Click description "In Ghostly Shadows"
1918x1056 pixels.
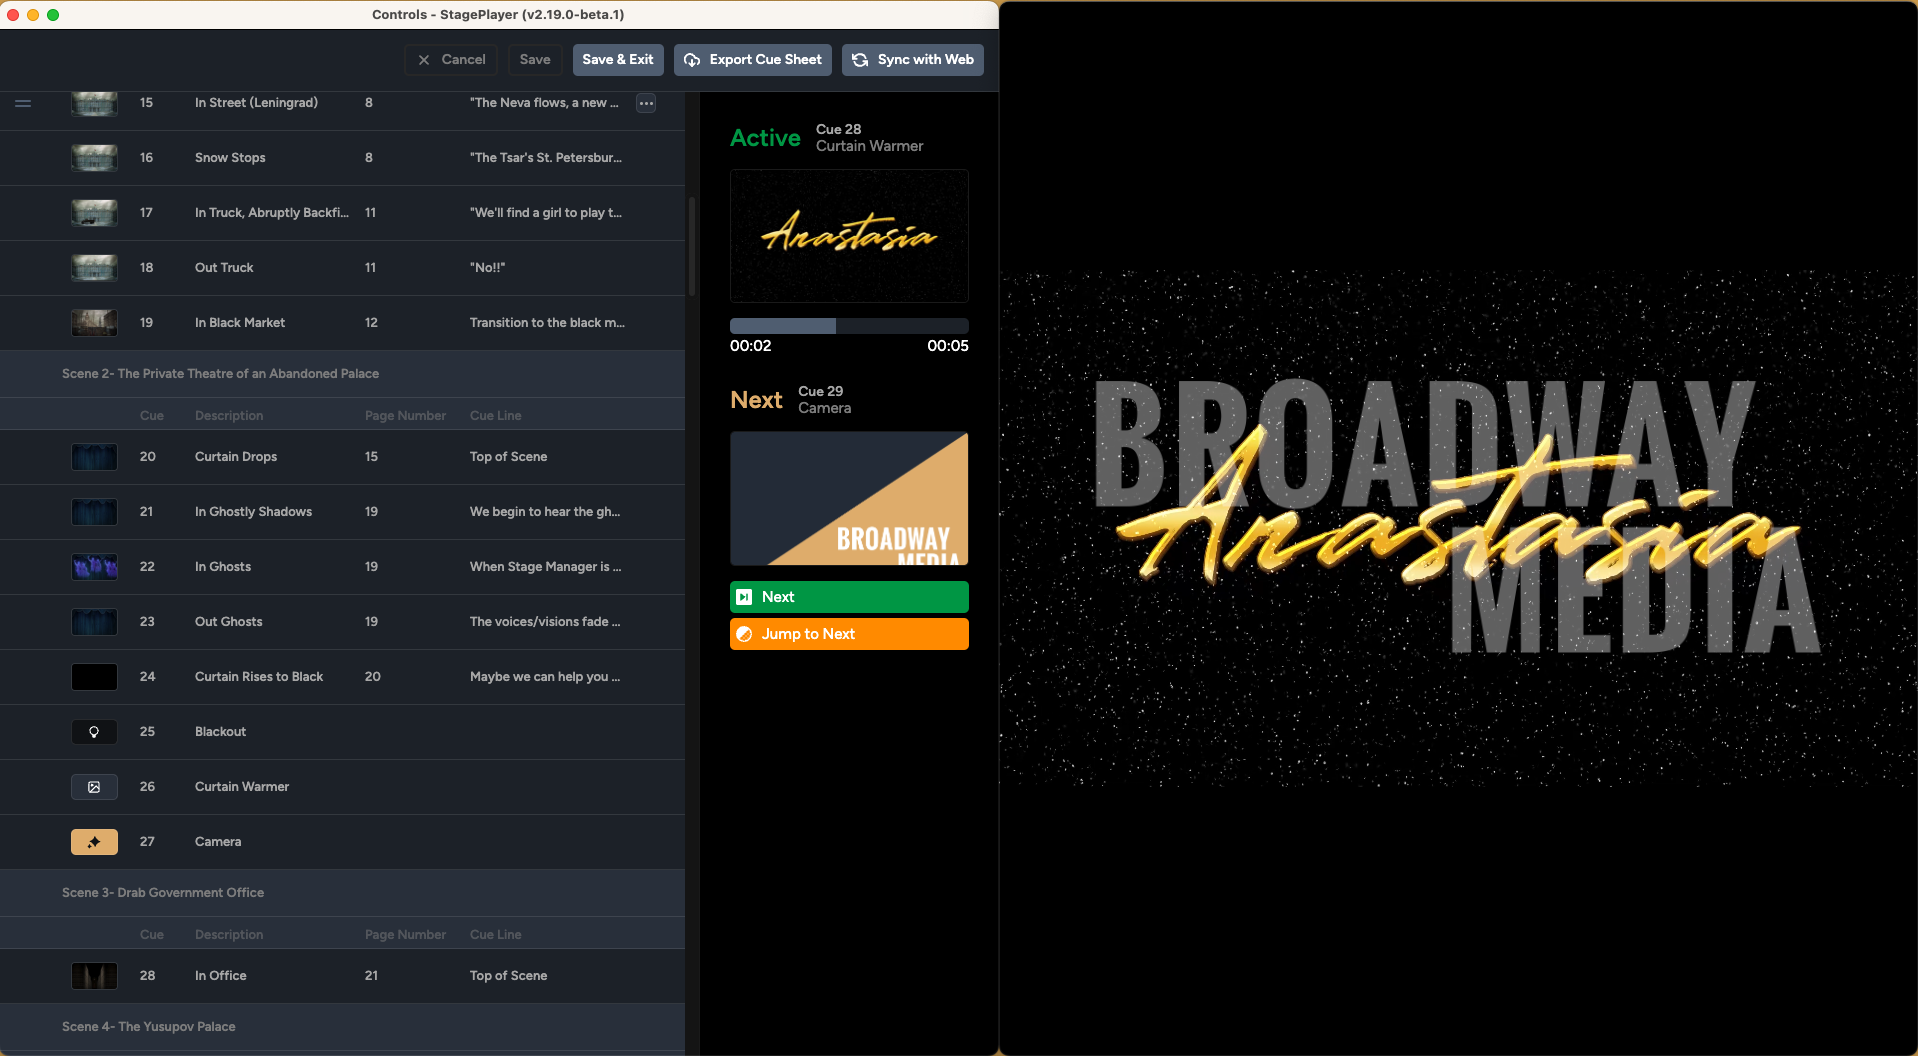(x=253, y=512)
